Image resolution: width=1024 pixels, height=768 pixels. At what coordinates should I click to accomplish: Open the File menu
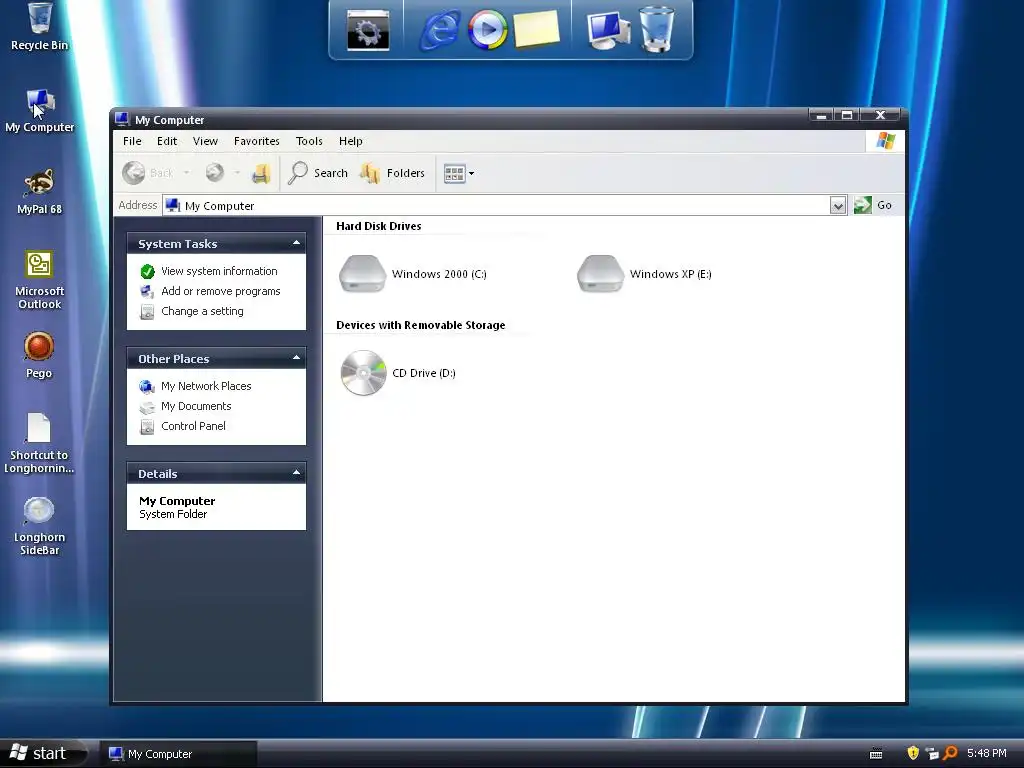coord(132,141)
